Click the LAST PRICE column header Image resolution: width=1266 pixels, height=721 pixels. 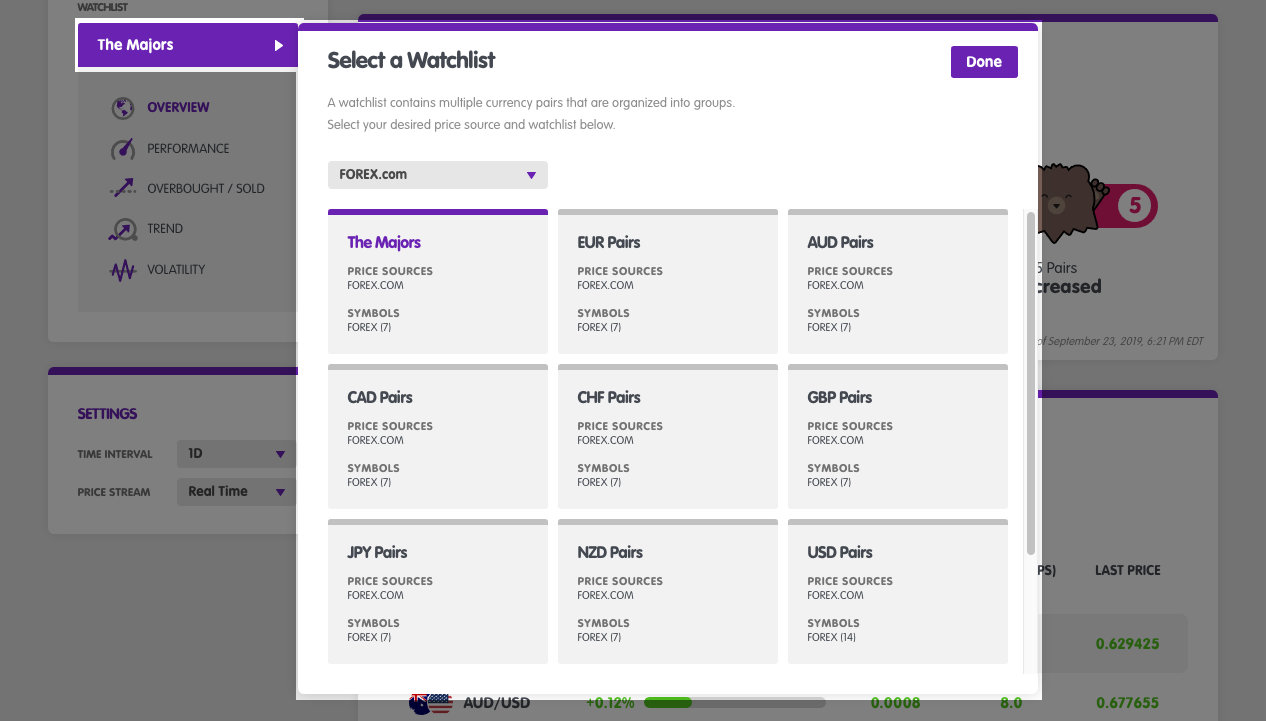(1128, 570)
